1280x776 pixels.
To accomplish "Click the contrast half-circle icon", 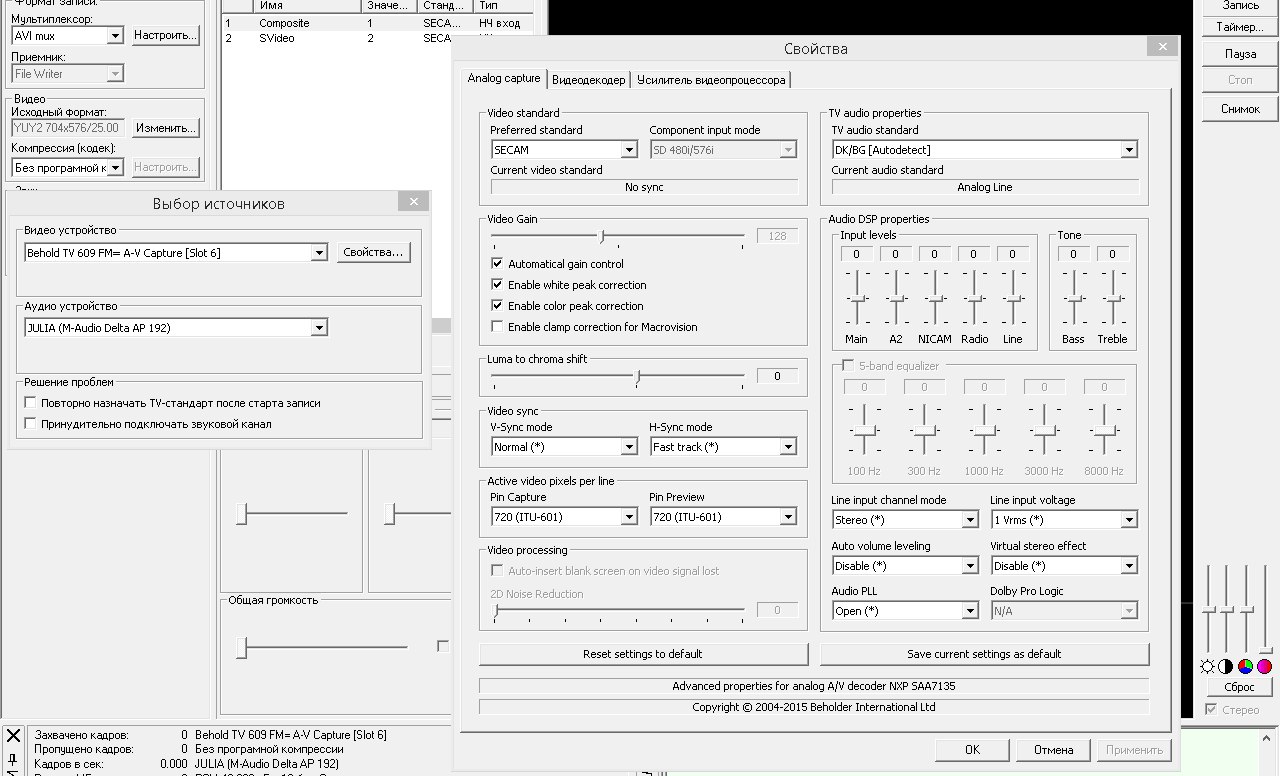I will click(x=1226, y=666).
